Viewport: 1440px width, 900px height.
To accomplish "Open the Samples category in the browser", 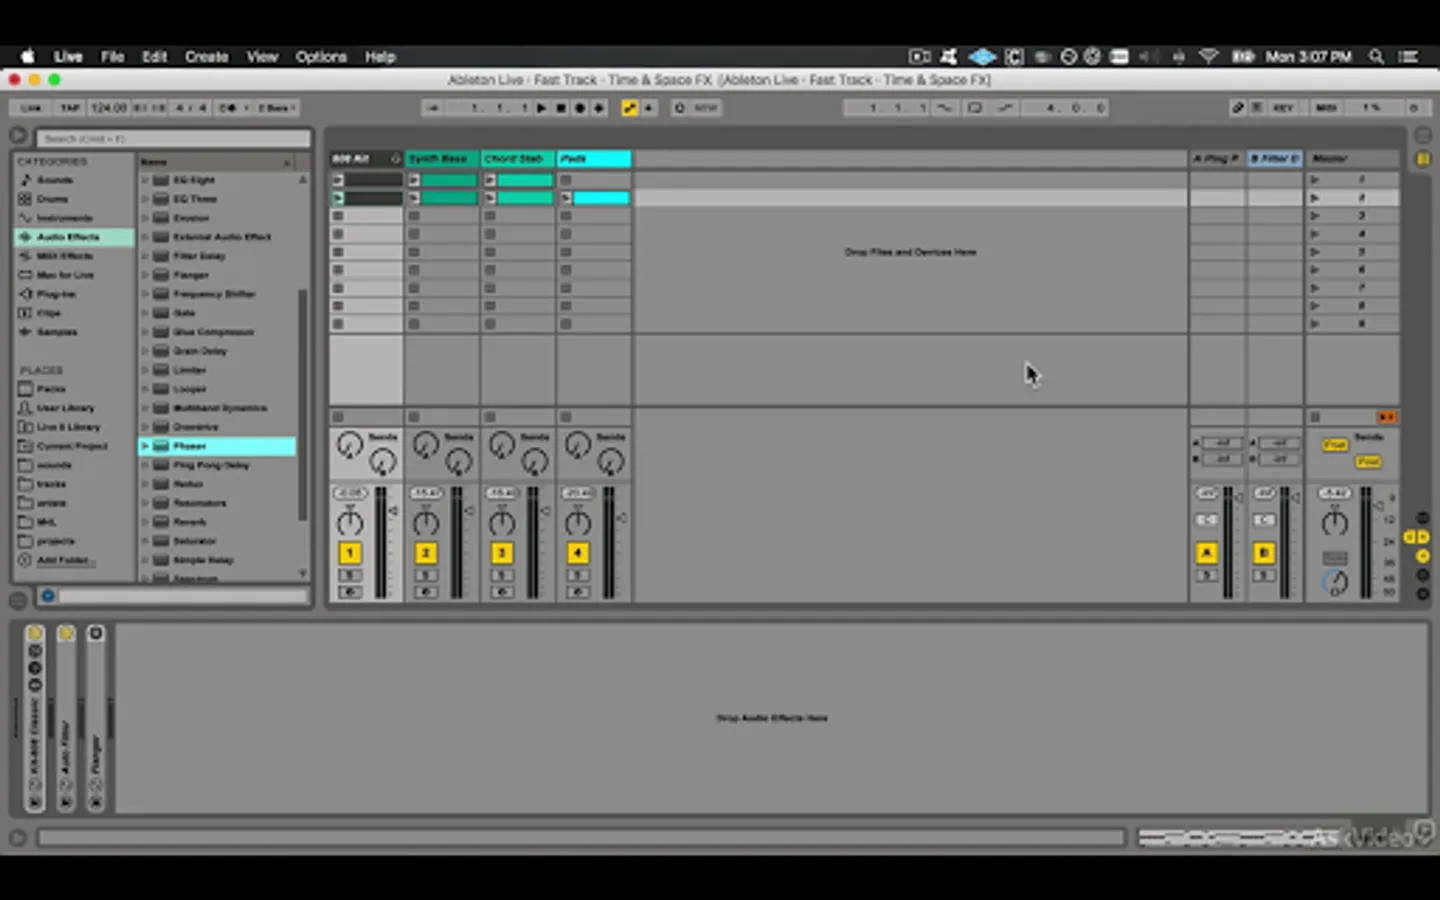I will click(57, 332).
